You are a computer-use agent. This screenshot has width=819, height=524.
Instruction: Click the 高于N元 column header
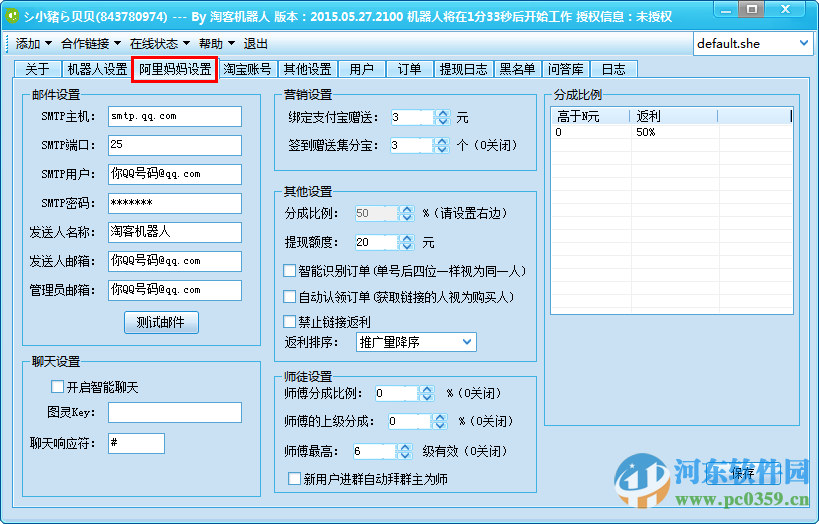(x=590, y=116)
